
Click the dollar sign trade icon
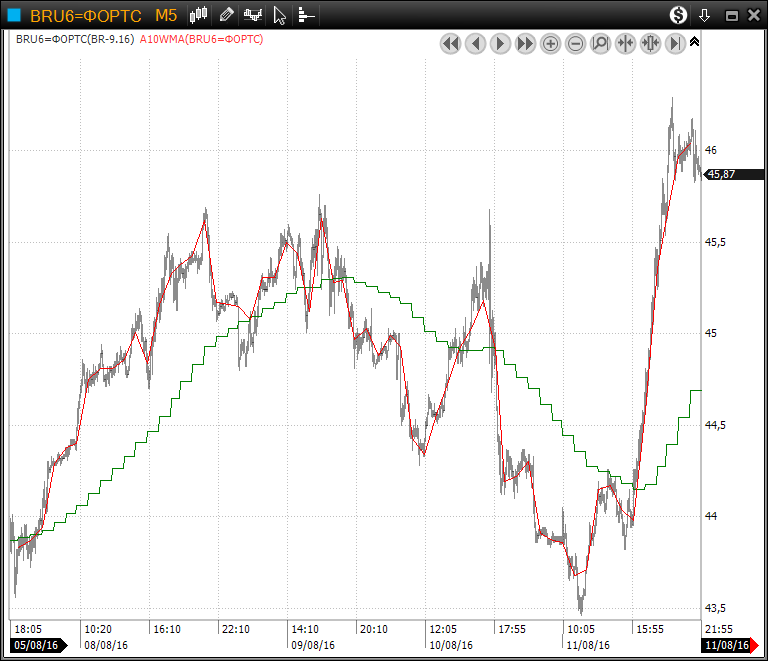[679, 15]
